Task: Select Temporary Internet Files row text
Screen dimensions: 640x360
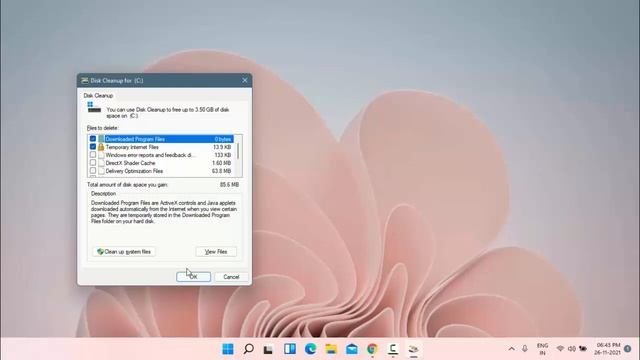Action: [132, 147]
